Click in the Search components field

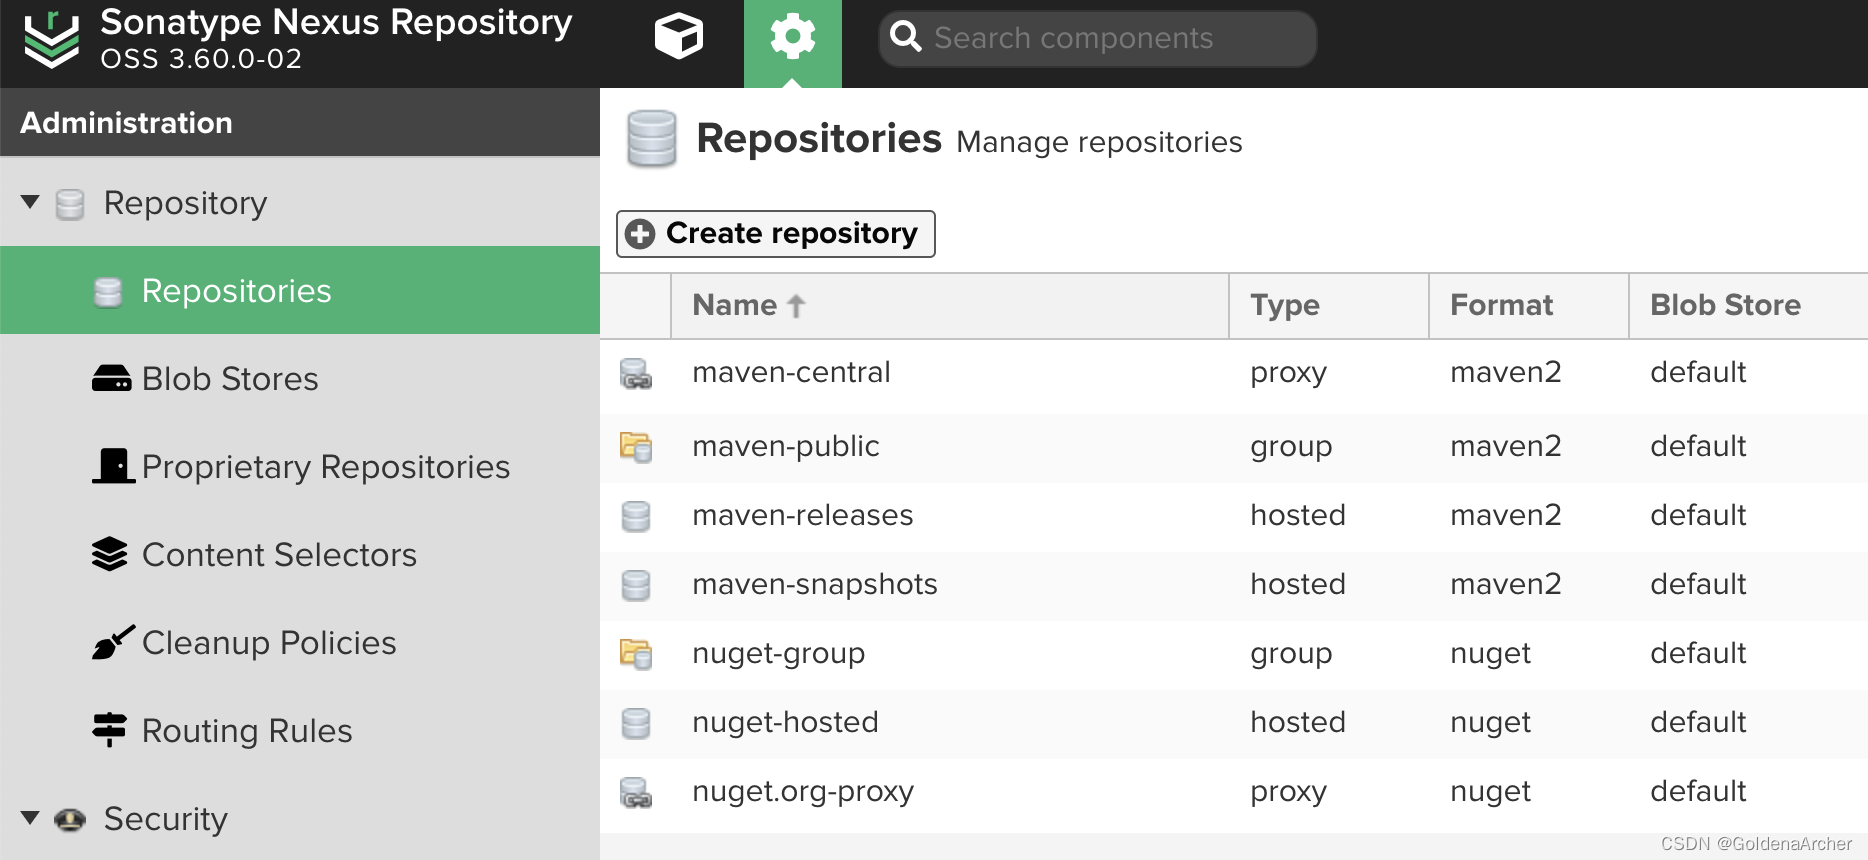tap(1097, 38)
